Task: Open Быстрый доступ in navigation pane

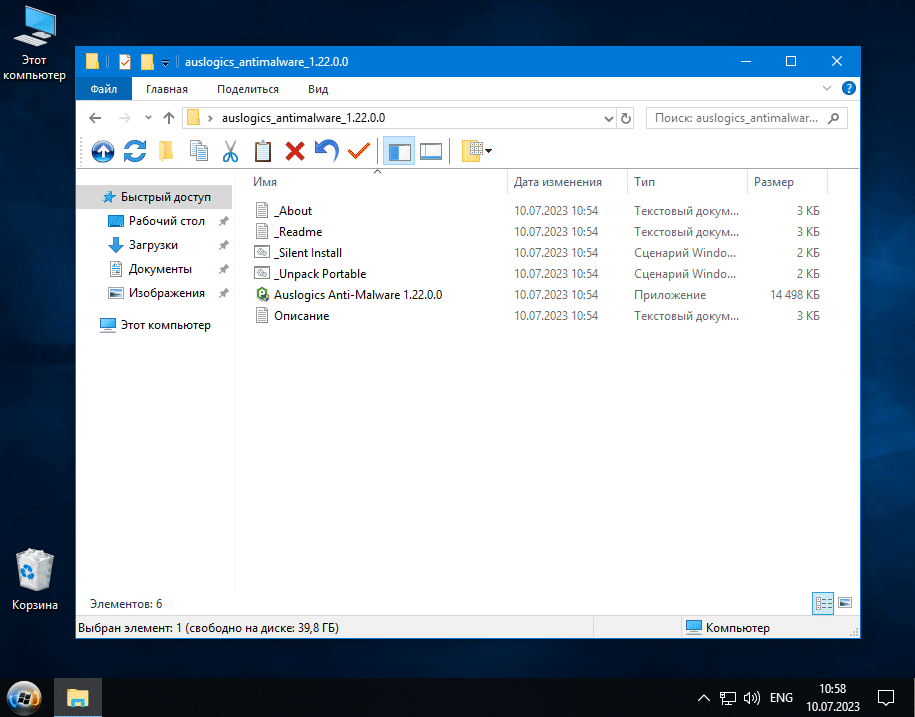Action: [155, 197]
